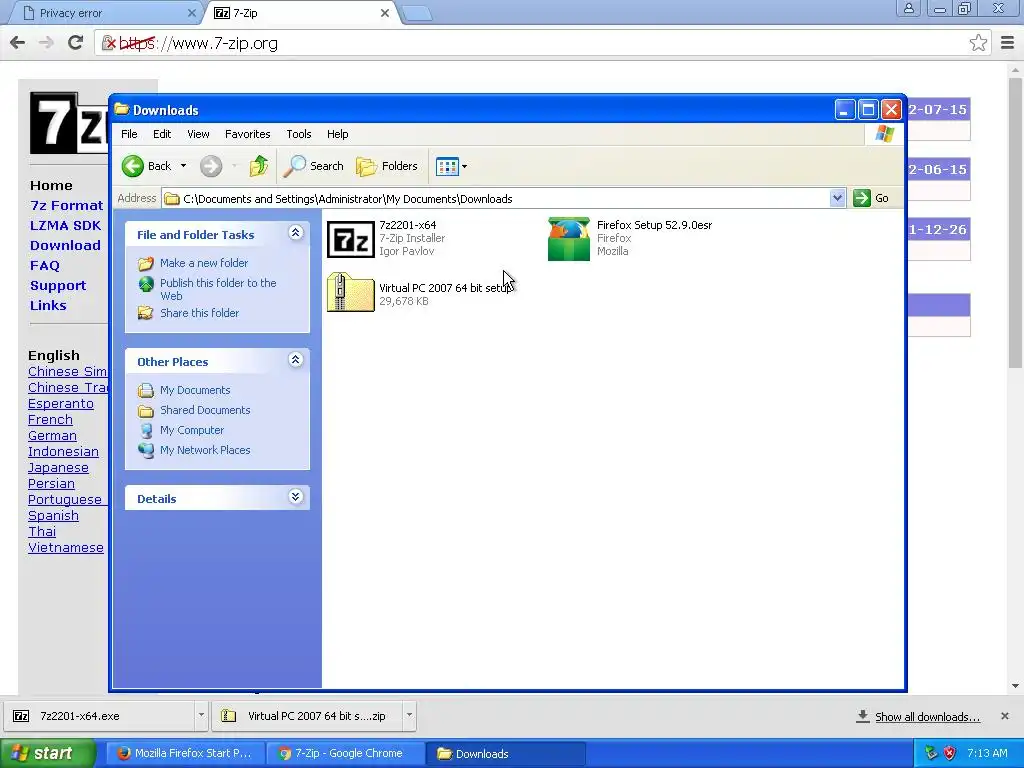Open FAQ link on 7-Zip site

tap(44, 266)
